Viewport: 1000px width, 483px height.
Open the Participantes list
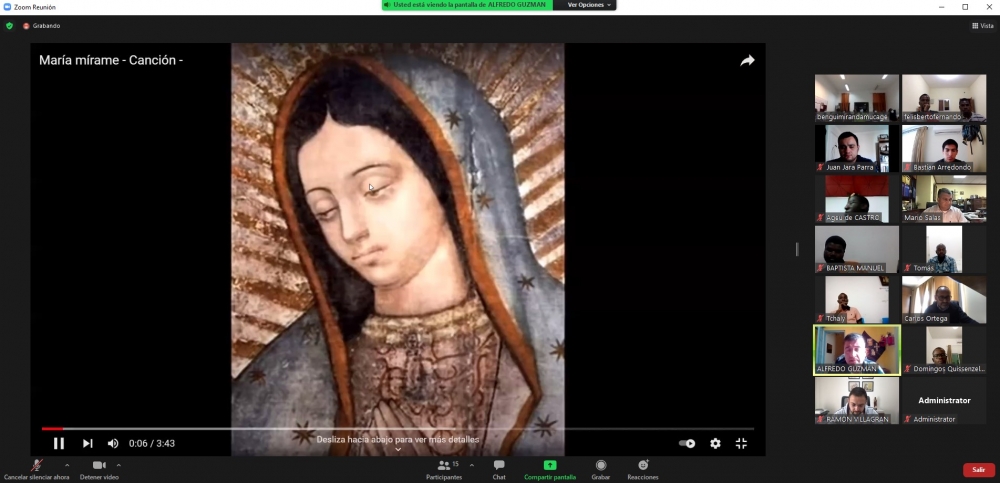[444, 469]
